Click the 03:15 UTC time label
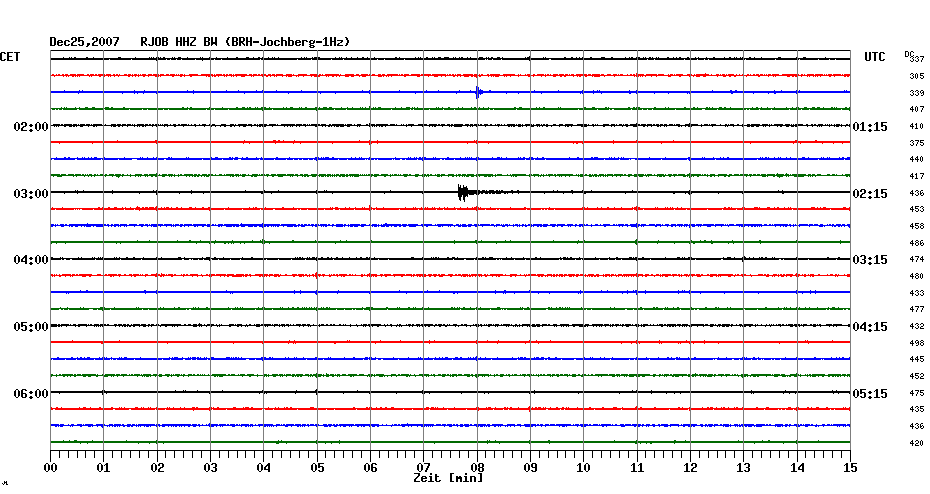The image size is (930, 494). point(870,260)
